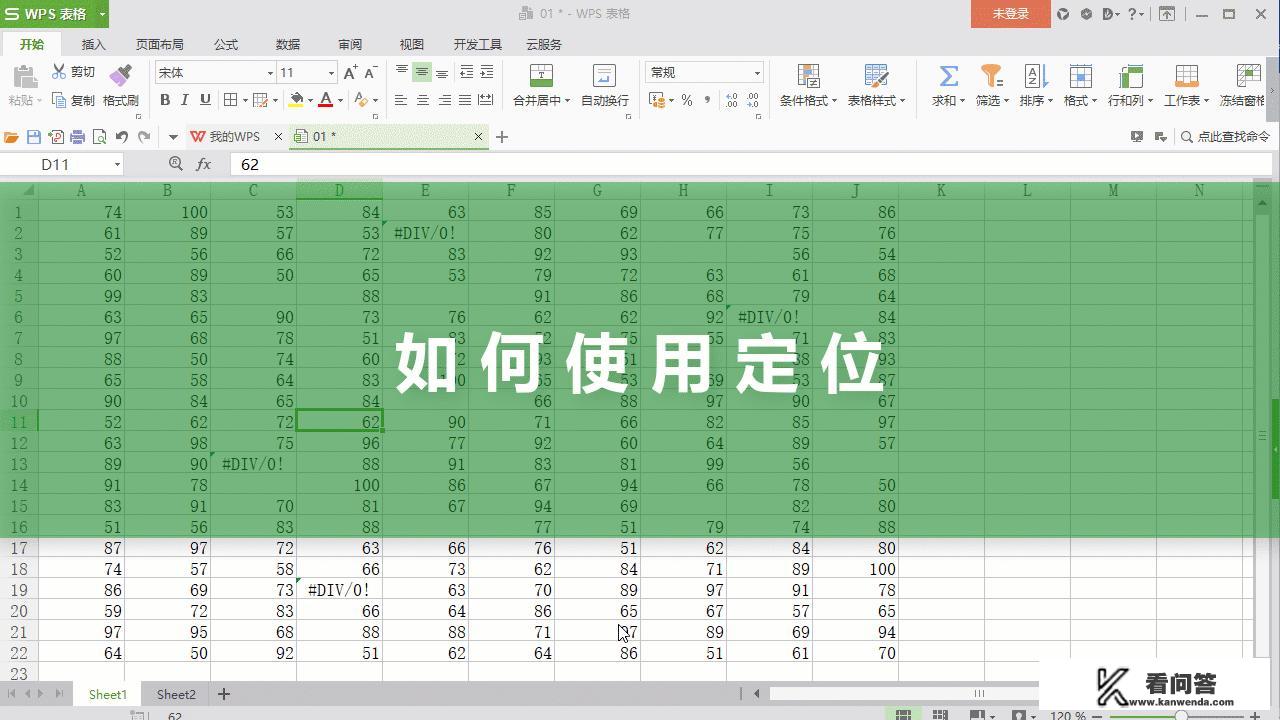Select the Format Painter (格式刷) brush
This screenshot has height=720, width=1280.
[x=120, y=75]
